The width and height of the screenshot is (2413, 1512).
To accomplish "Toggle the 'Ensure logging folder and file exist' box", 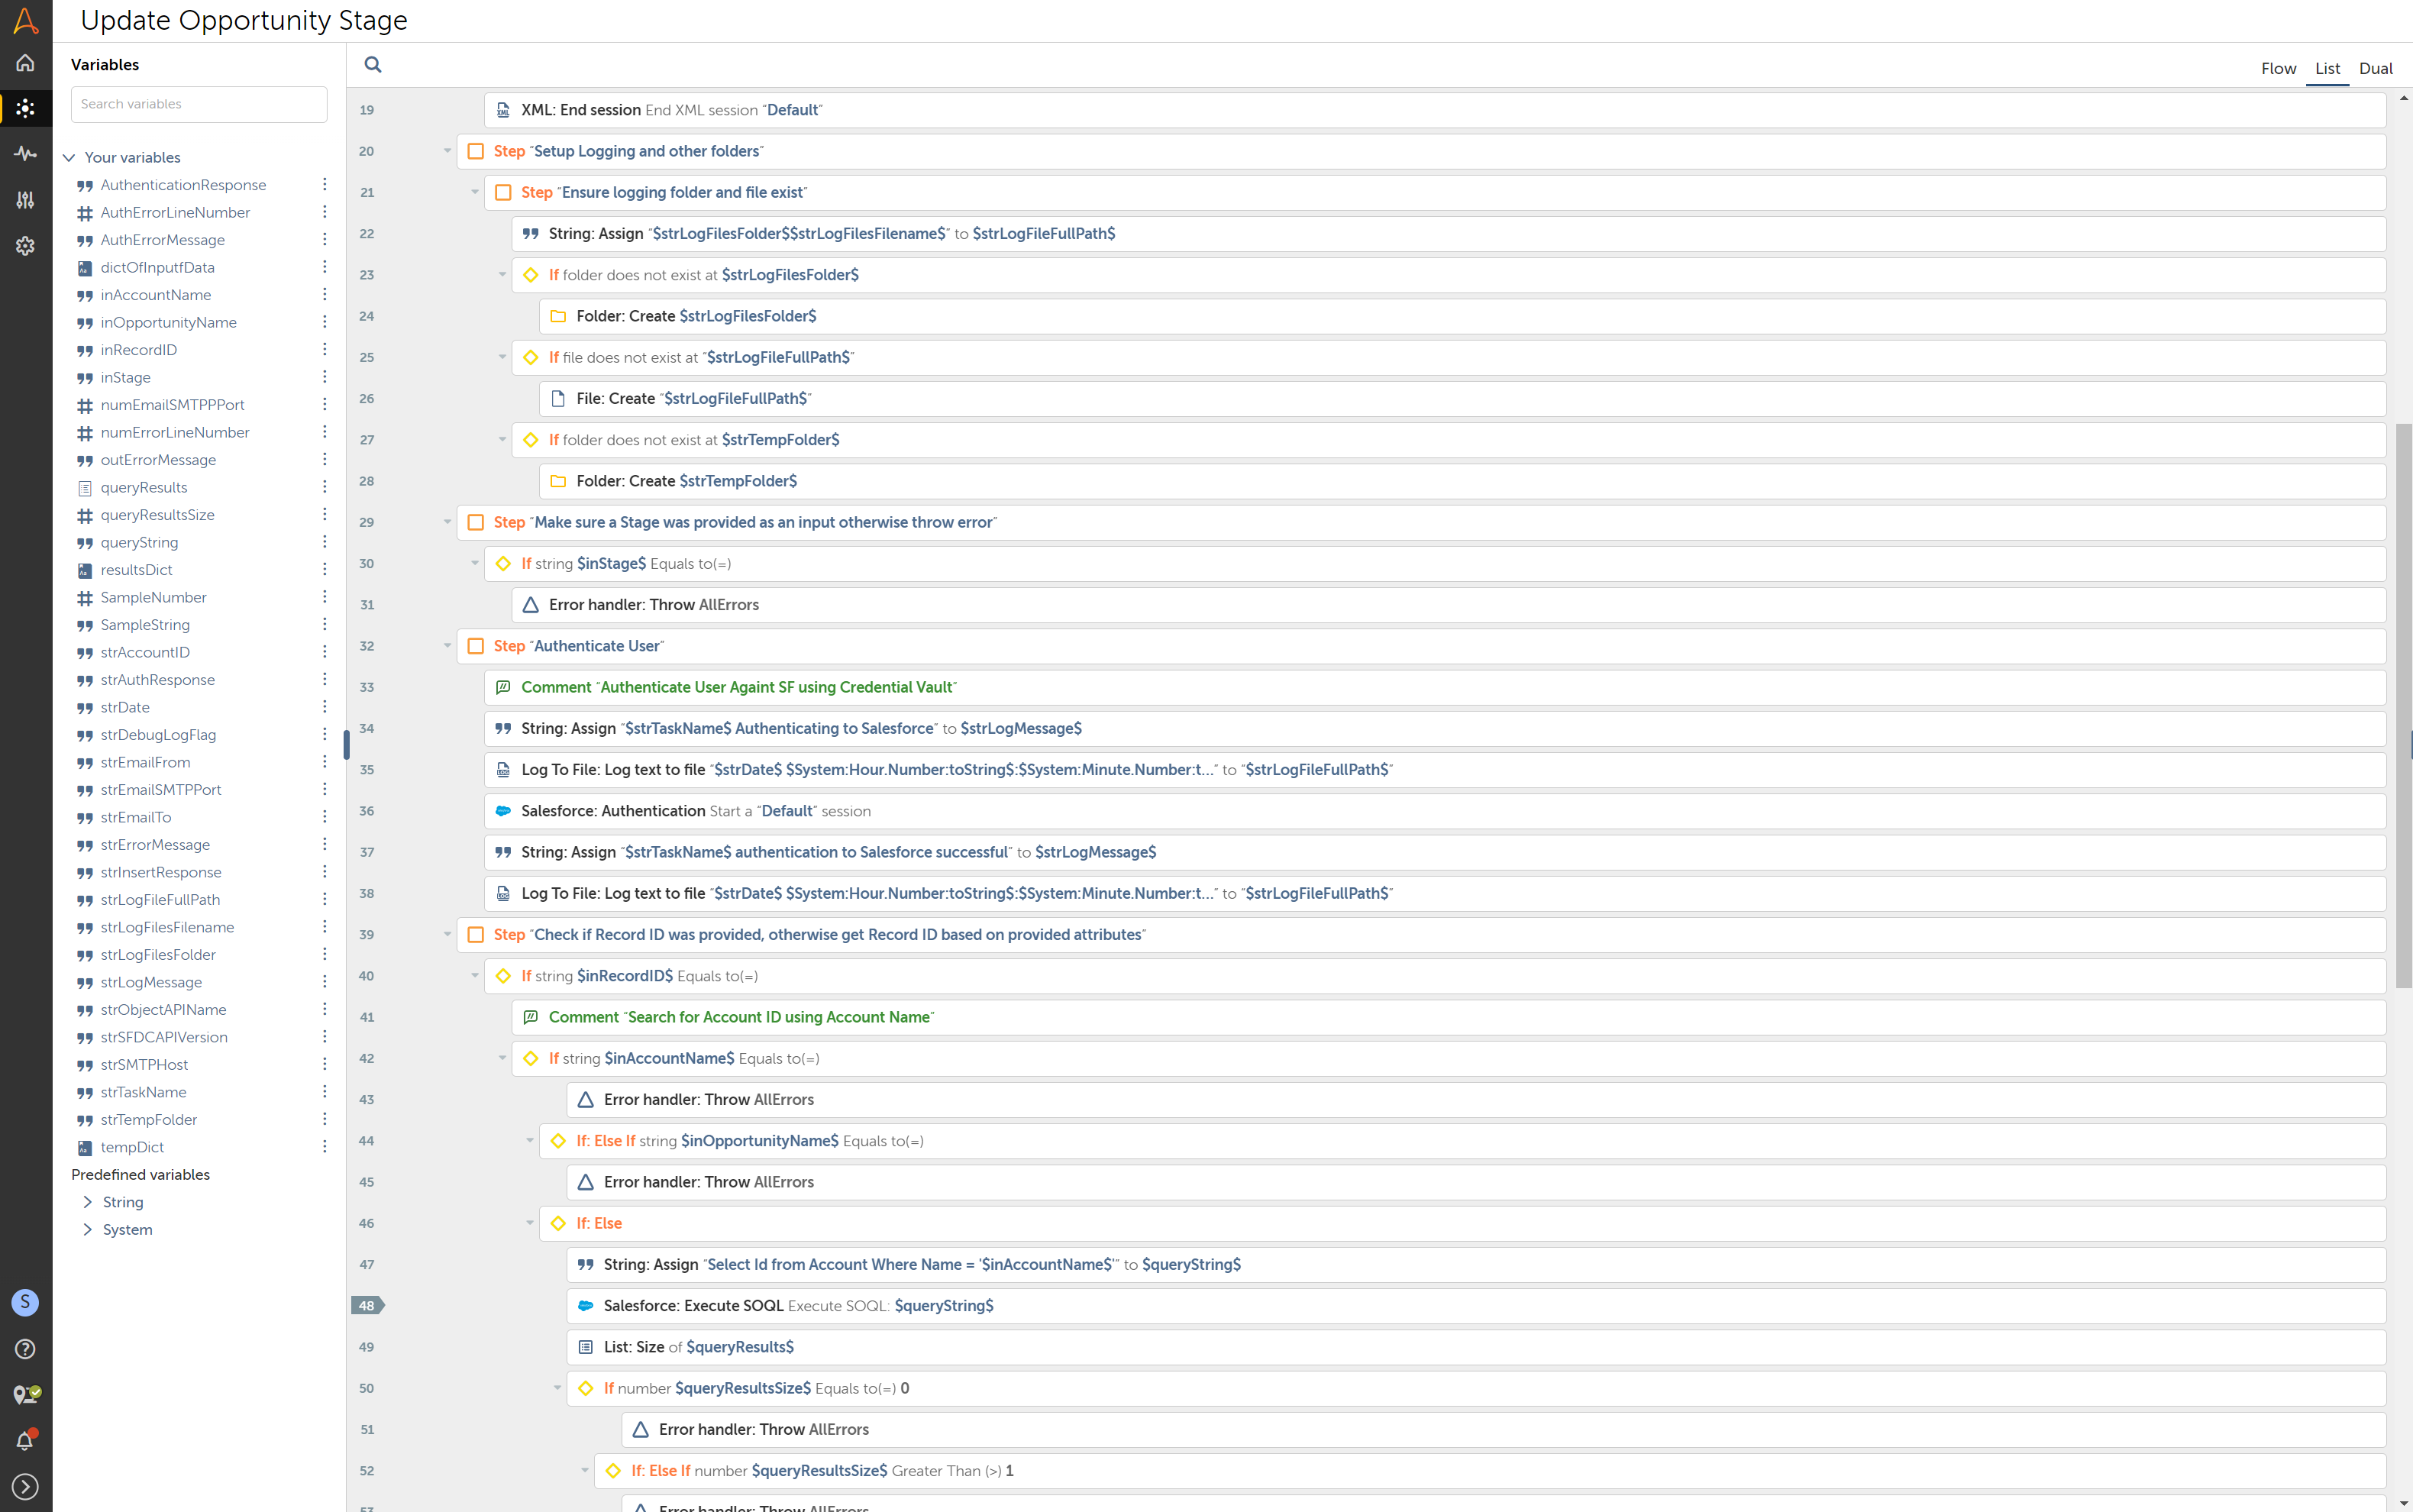I will point(503,192).
